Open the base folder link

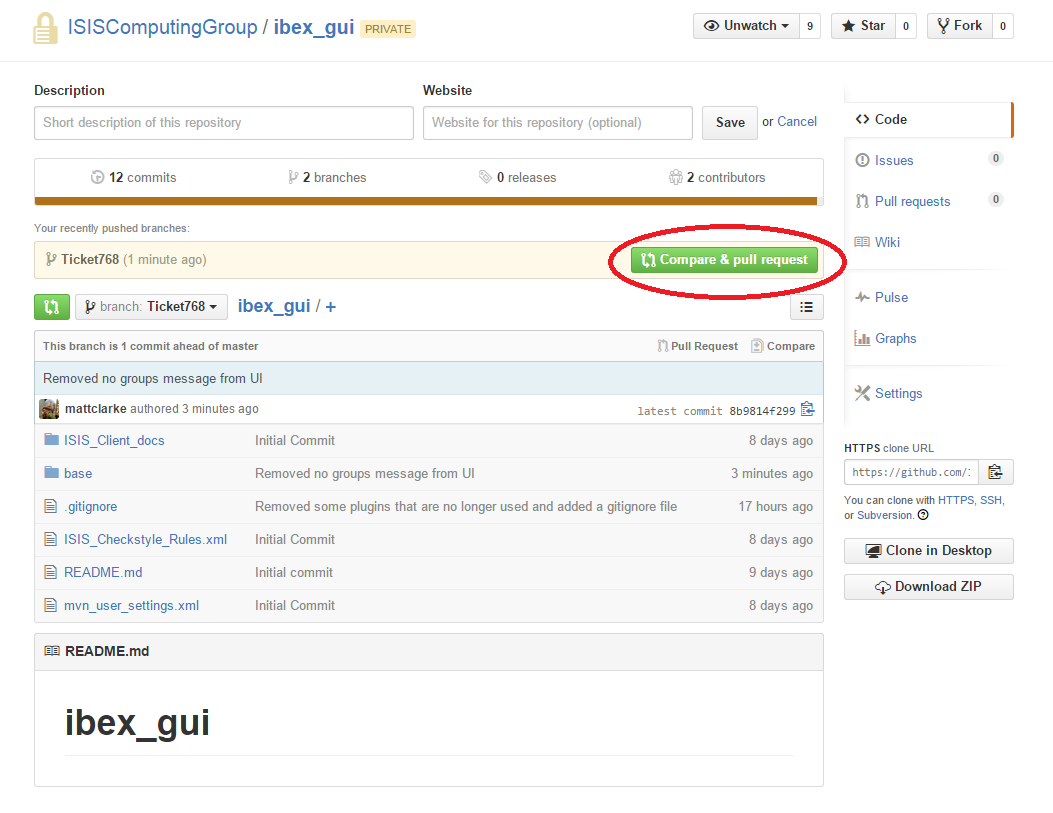(x=78, y=473)
